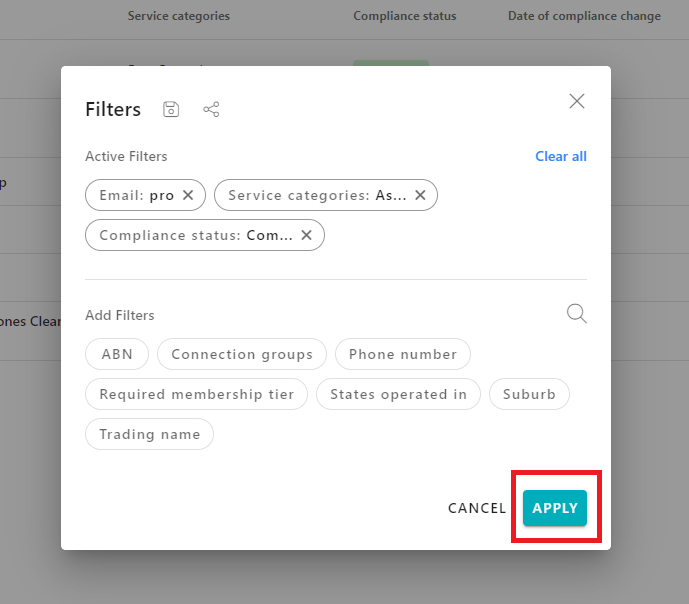The image size is (689, 604).
Task: Add the Connection groups filter
Action: (242, 354)
